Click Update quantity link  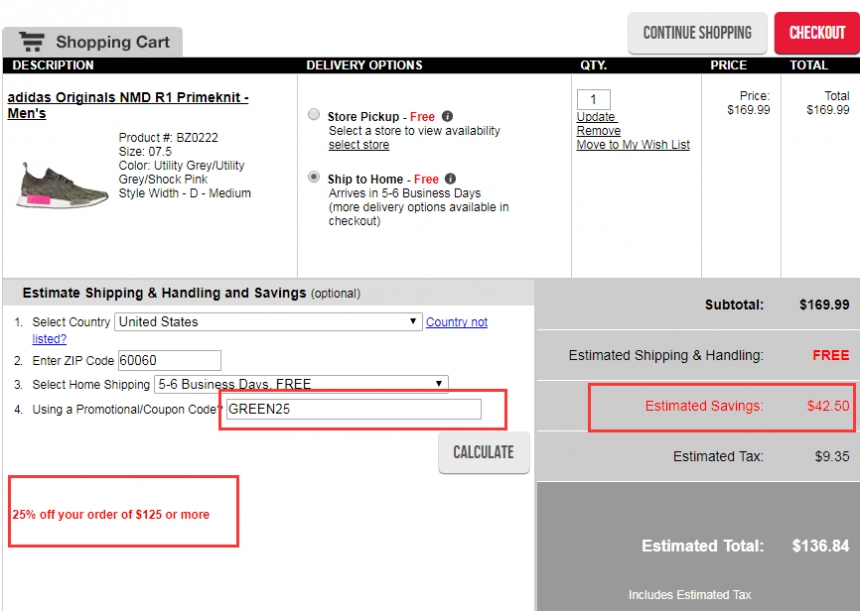coord(596,117)
